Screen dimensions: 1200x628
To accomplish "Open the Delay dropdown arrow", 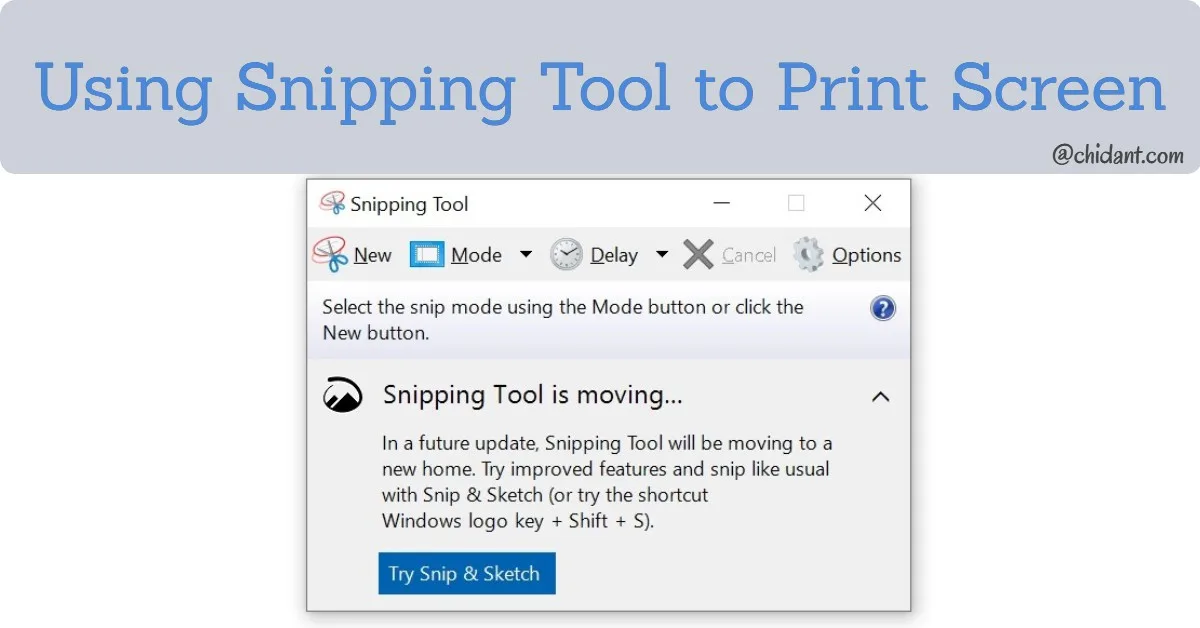I will tap(662, 255).
